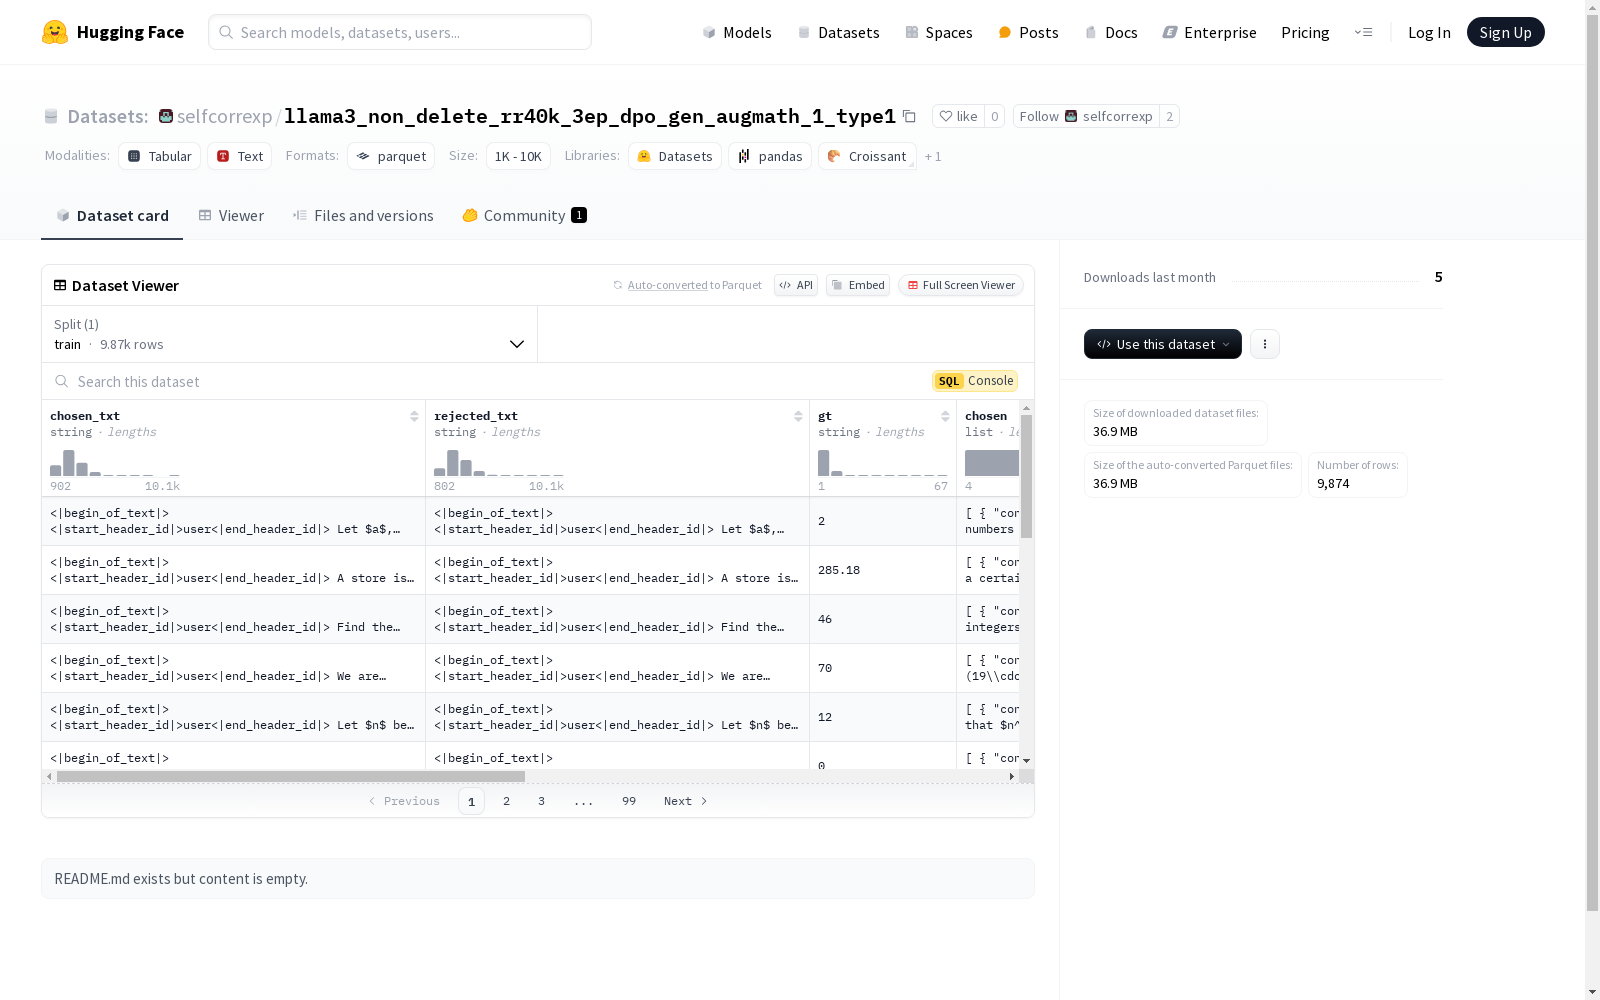Screen dimensions: 1600x1000
Task: Focus the search models, datasets, users field
Action: click(x=400, y=32)
